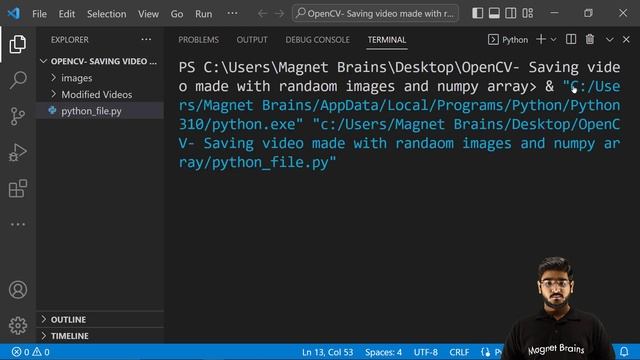The width and height of the screenshot is (640, 360).
Task: Select the Python terminal shell label
Action: coord(508,40)
